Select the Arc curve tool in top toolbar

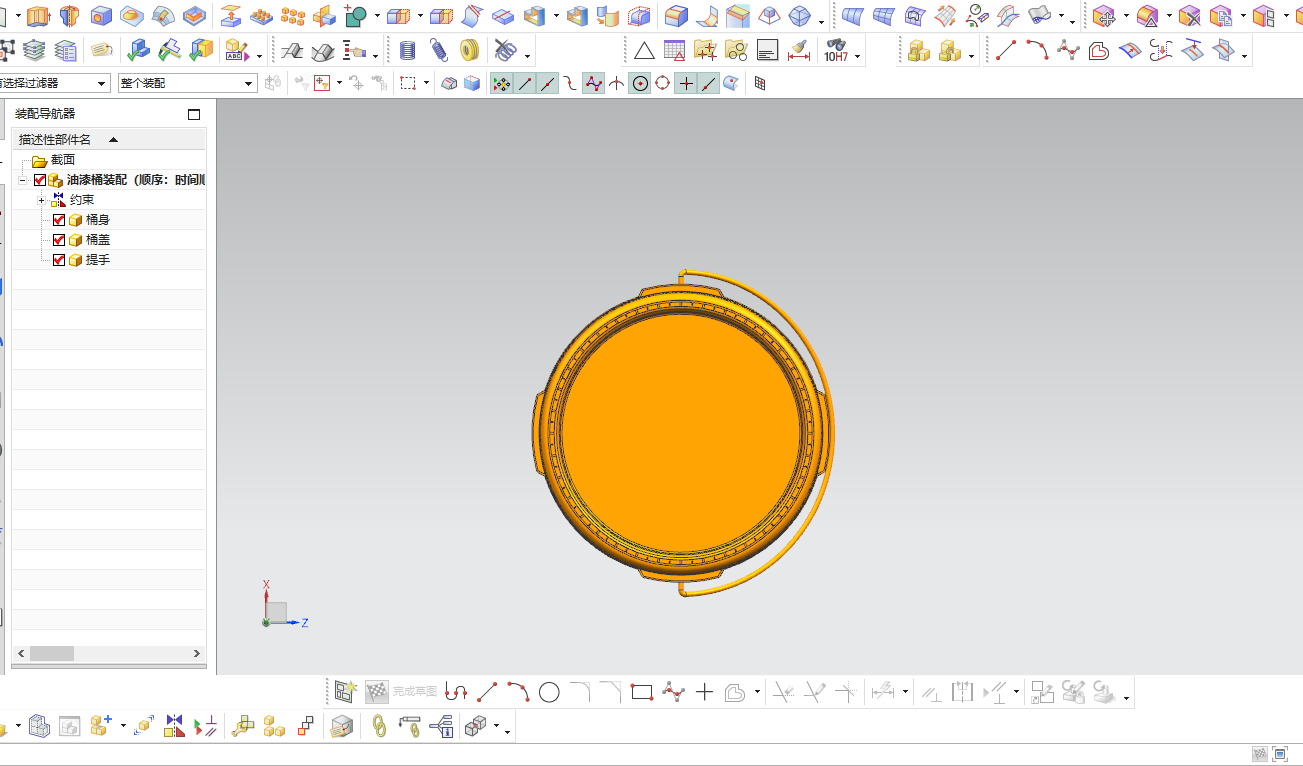1037,50
